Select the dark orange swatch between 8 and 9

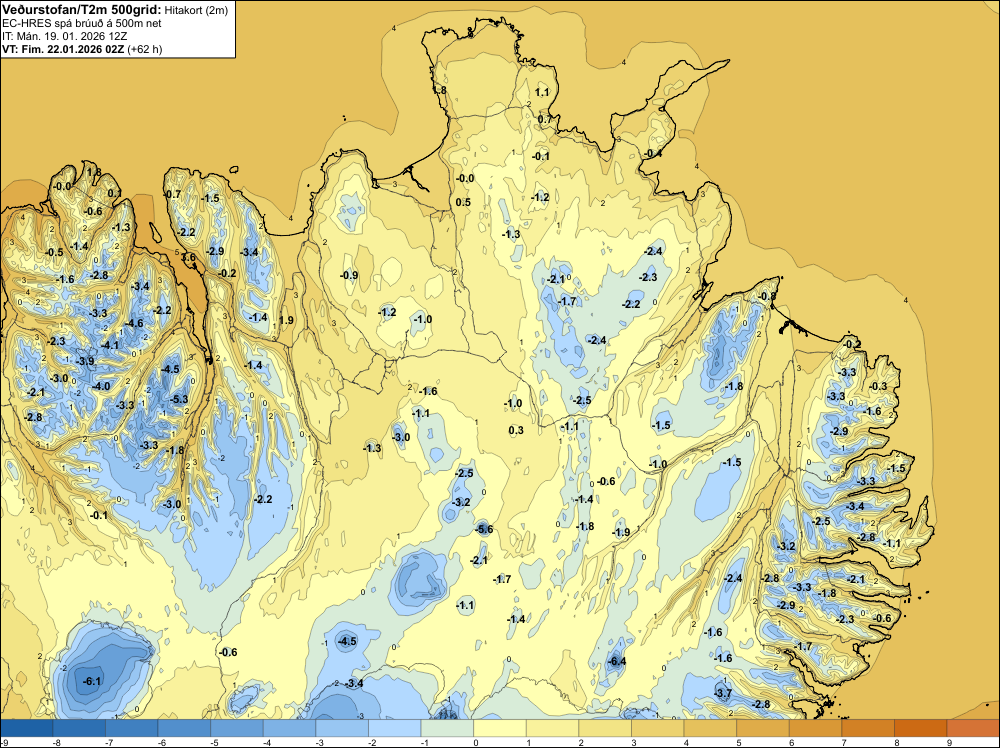(x=921, y=728)
